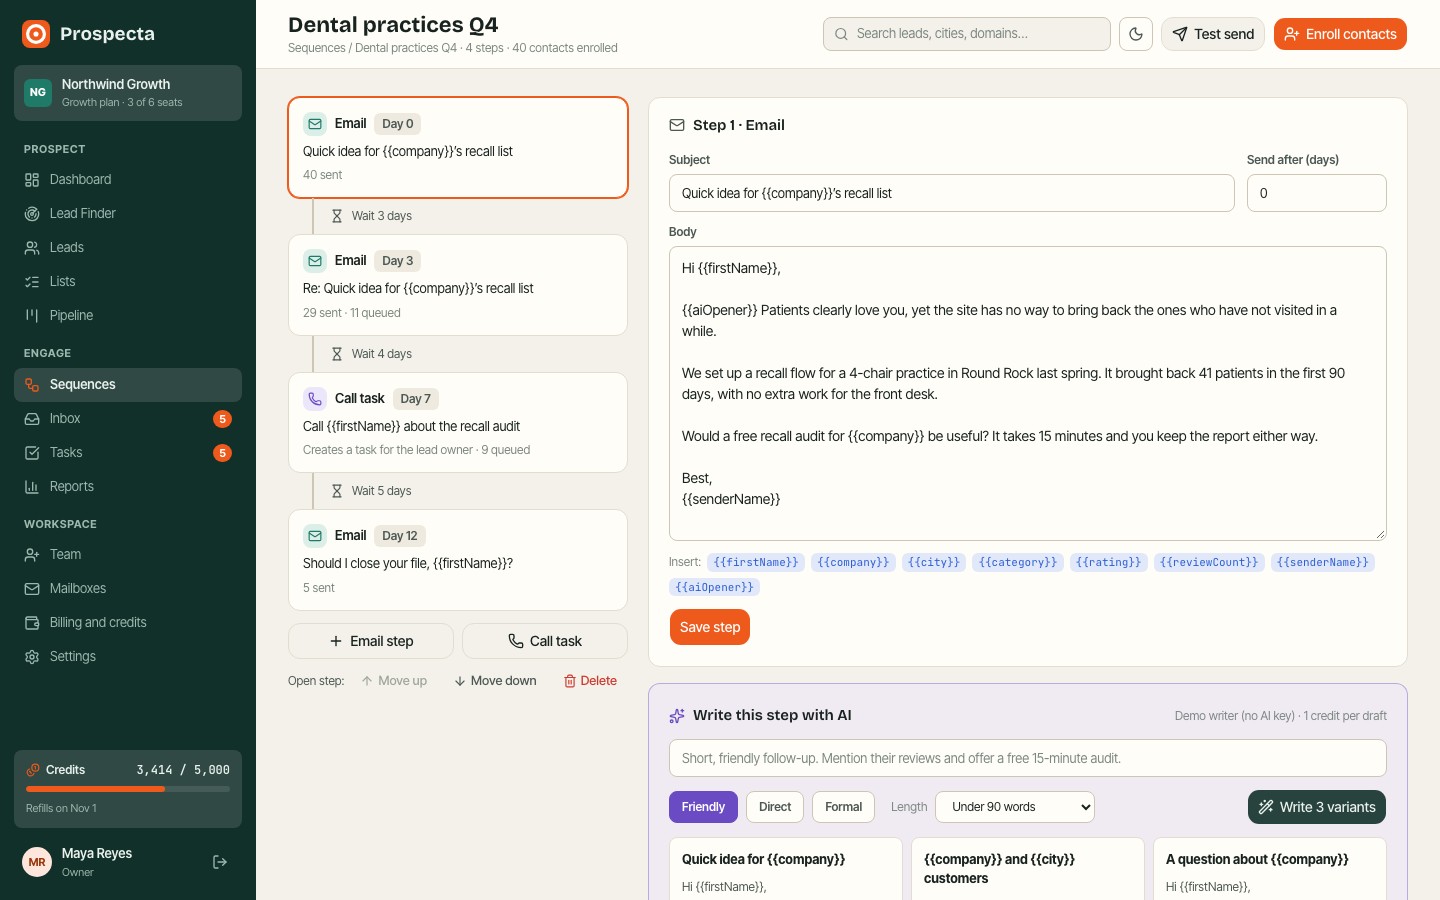Click the Billing and credits wallet icon

[x=32, y=623]
